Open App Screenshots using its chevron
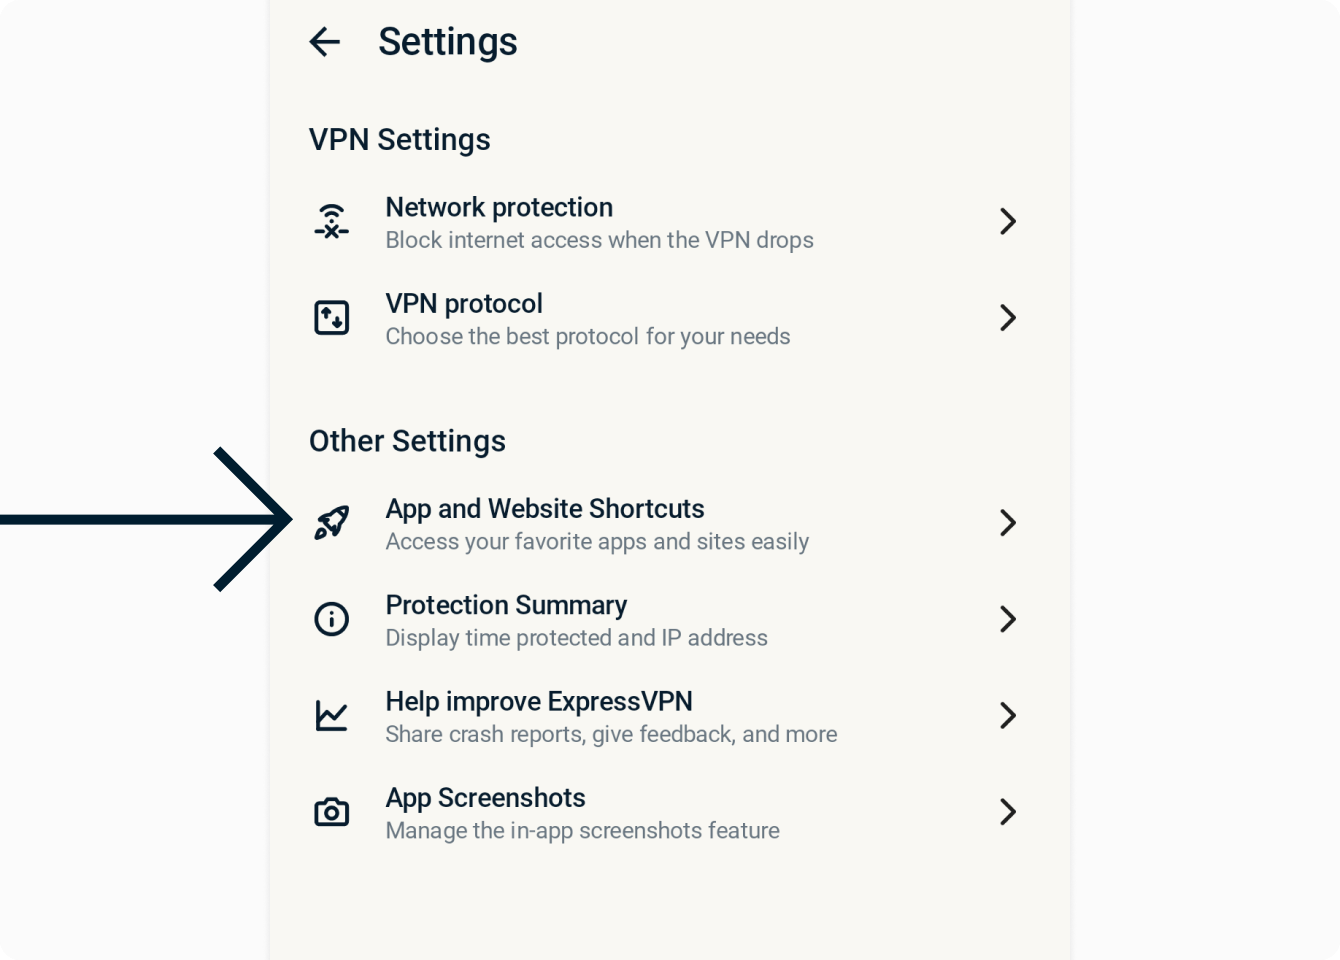Viewport: 1340px width, 960px height. click(1008, 811)
